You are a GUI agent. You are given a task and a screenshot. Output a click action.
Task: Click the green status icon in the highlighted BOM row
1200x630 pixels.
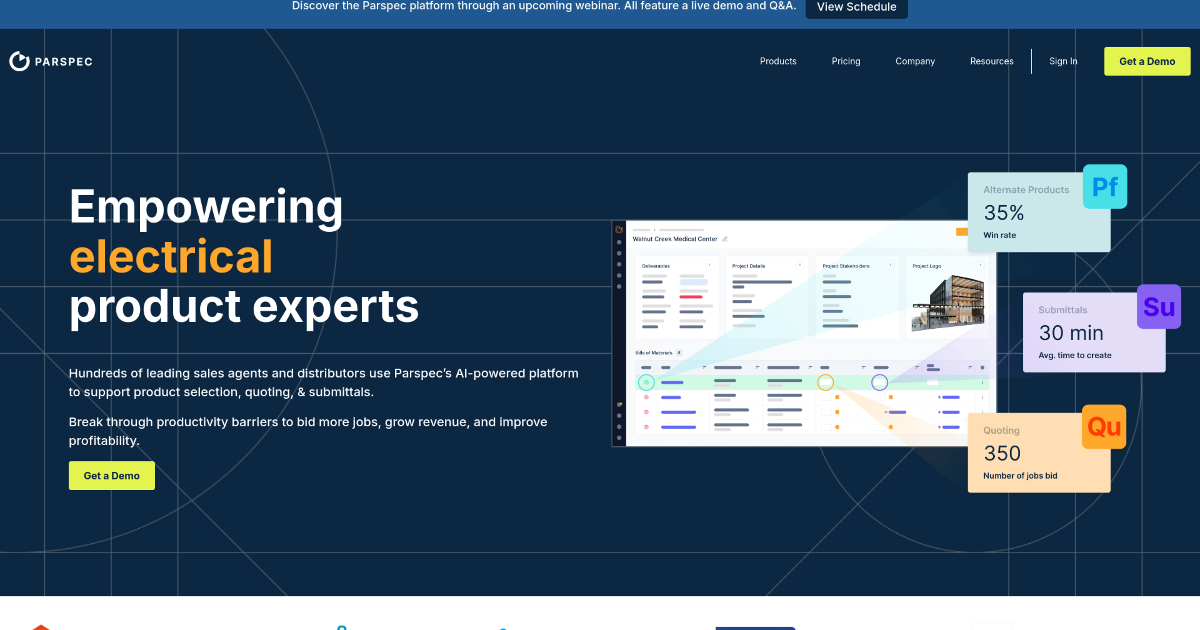(x=647, y=382)
